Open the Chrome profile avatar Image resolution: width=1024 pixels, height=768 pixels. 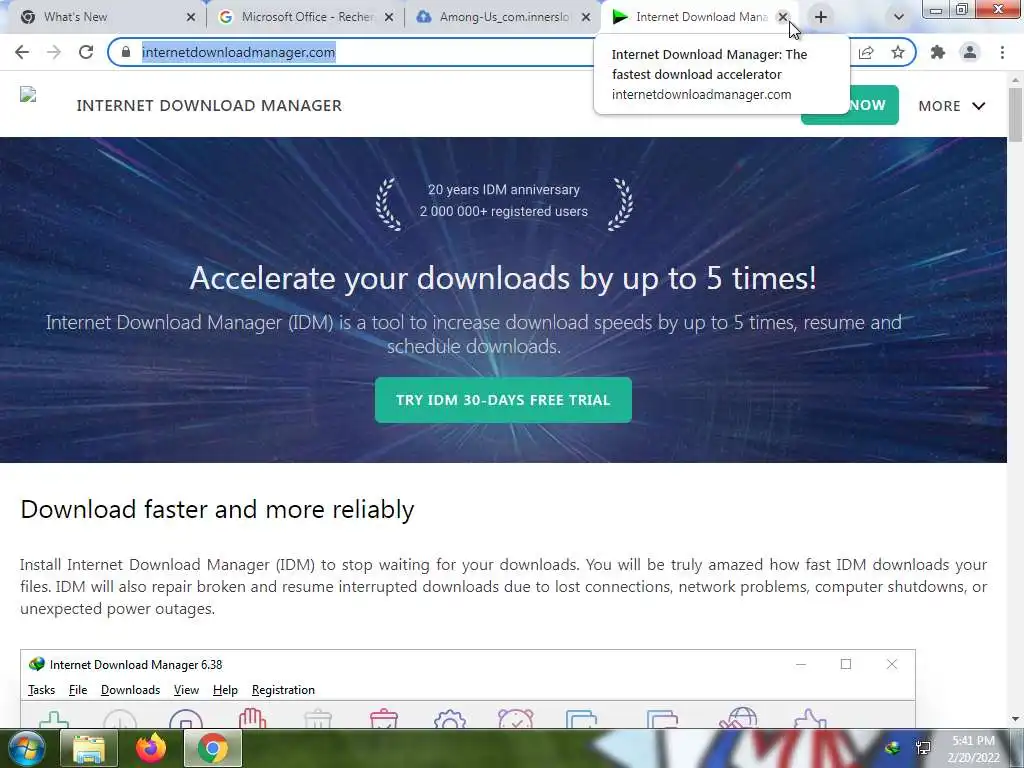970,52
